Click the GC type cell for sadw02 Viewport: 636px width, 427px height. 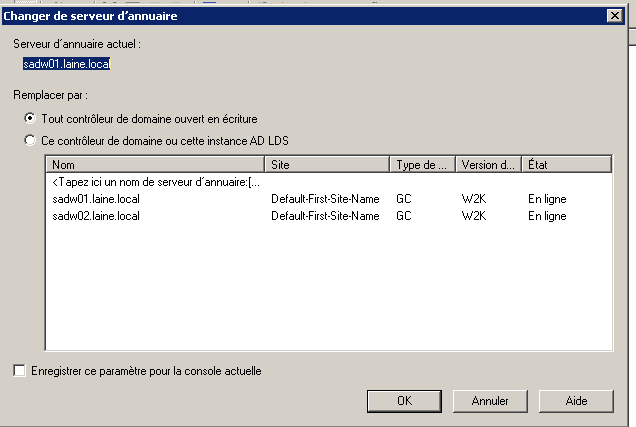click(x=404, y=216)
